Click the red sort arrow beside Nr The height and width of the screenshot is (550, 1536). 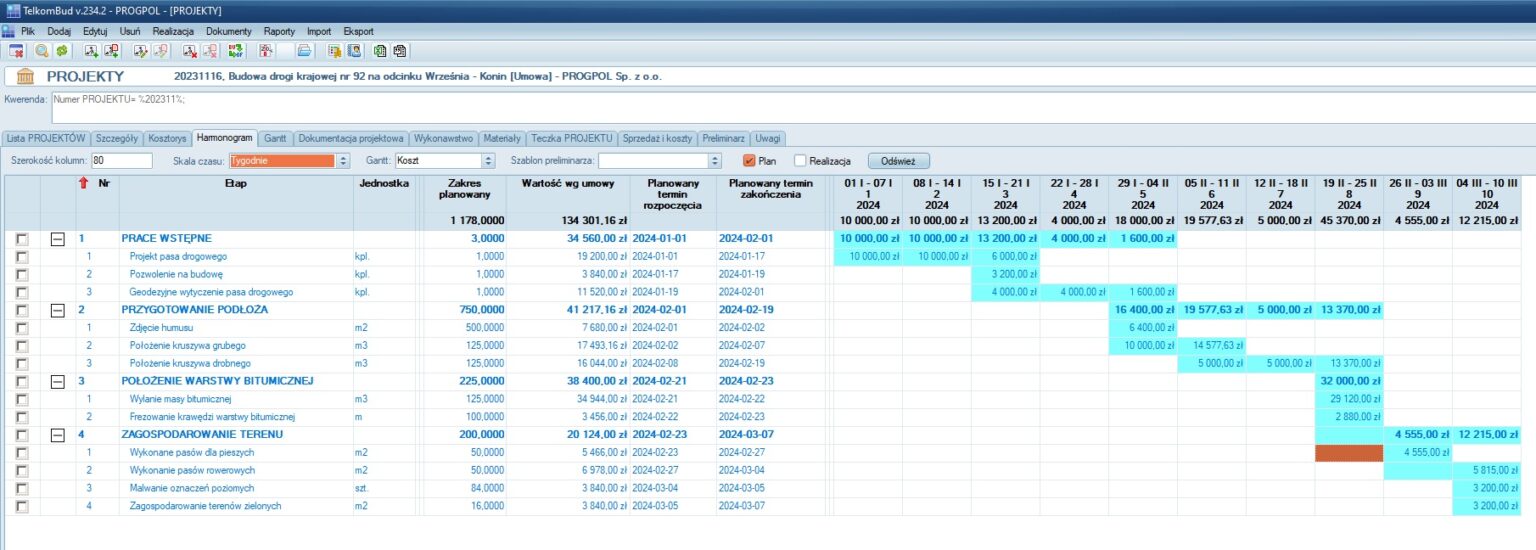83,183
